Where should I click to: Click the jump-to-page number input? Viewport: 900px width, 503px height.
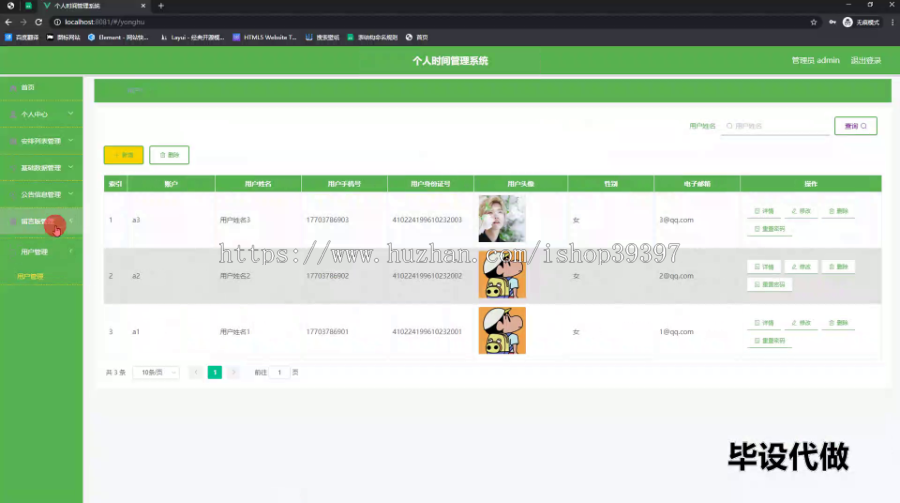pyautogui.click(x=280, y=373)
